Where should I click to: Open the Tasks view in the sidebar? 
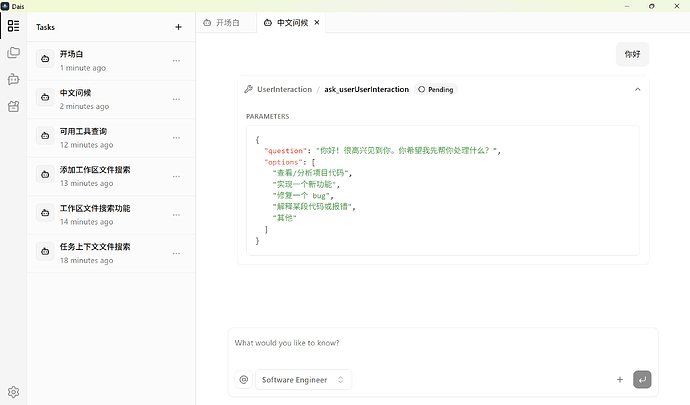(x=13, y=26)
